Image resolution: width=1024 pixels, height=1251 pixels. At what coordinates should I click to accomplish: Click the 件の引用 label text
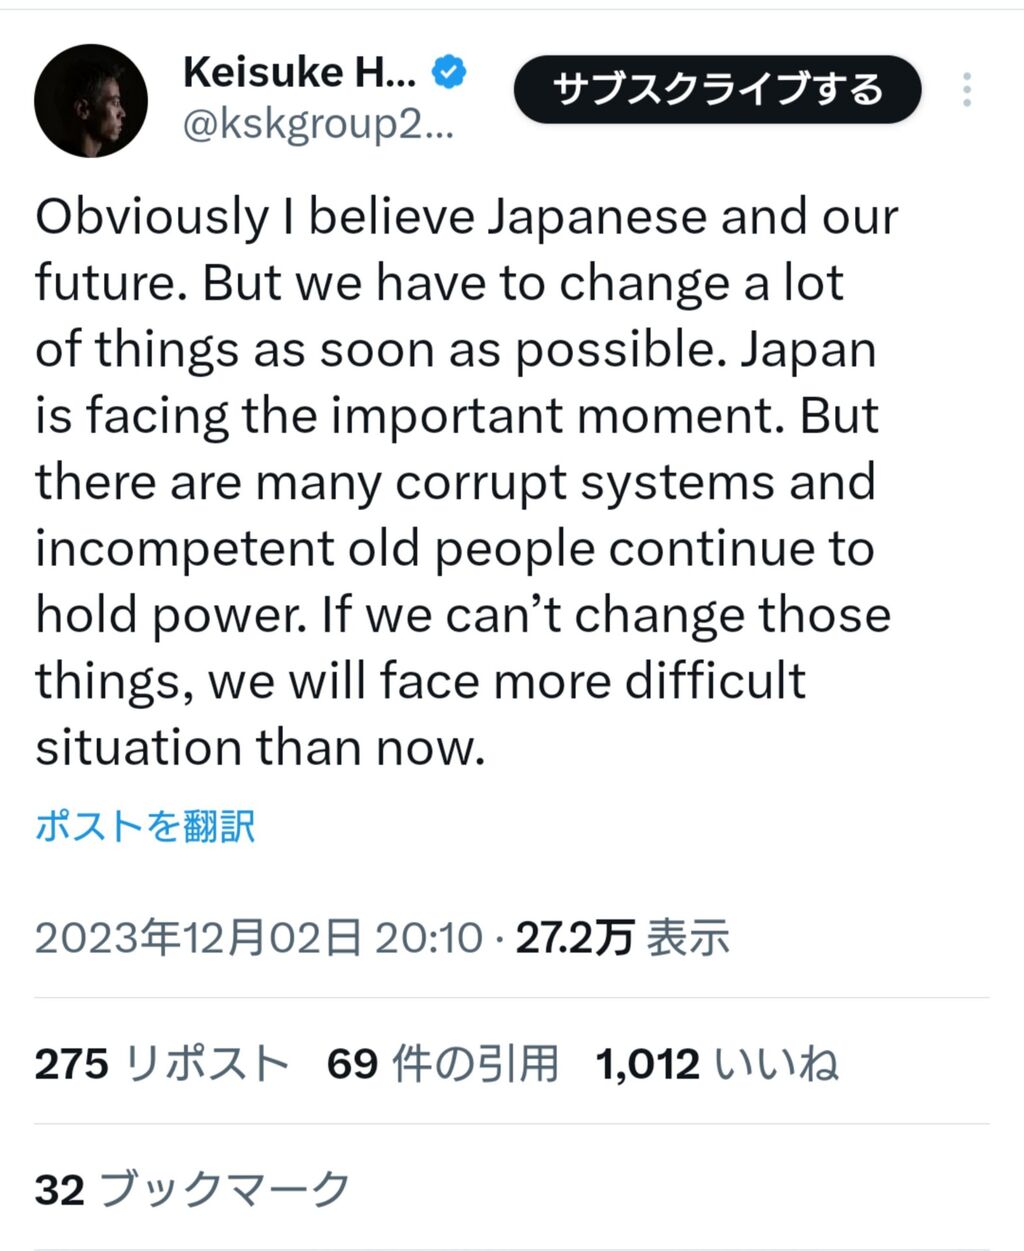(475, 1063)
